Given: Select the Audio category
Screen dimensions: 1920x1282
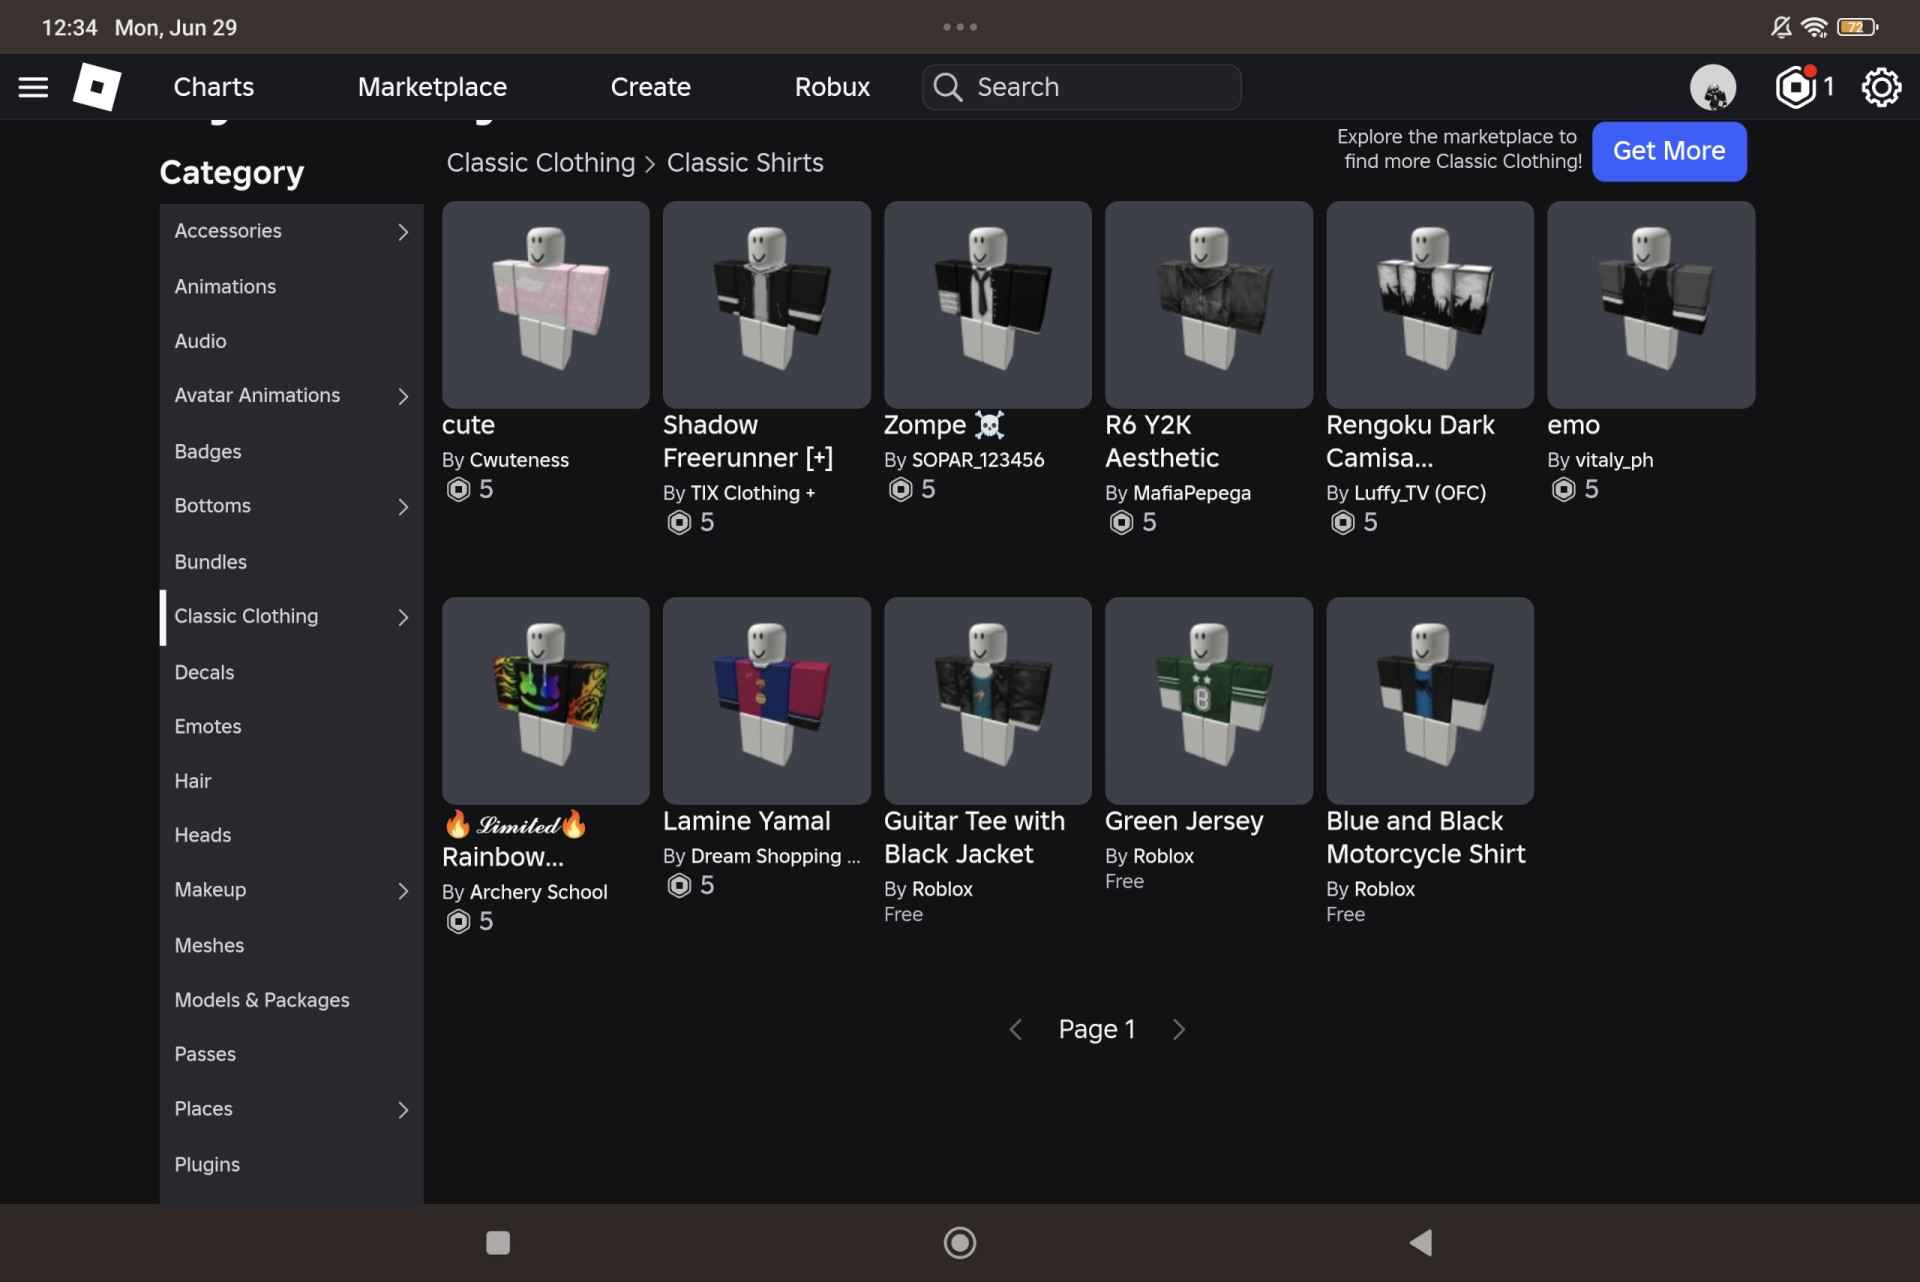Looking at the screenshot, I should pos(291,342).
